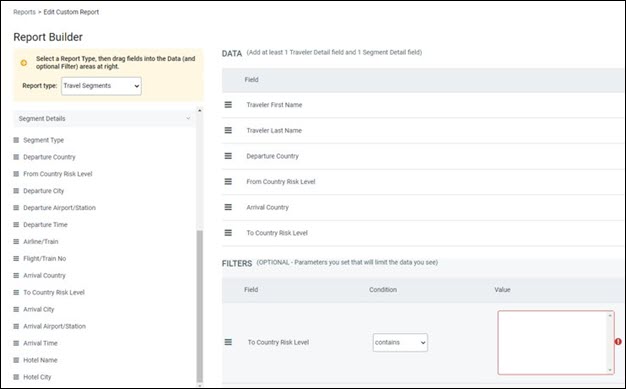Select 'Hotel Name' in the field list

[40, 360]
